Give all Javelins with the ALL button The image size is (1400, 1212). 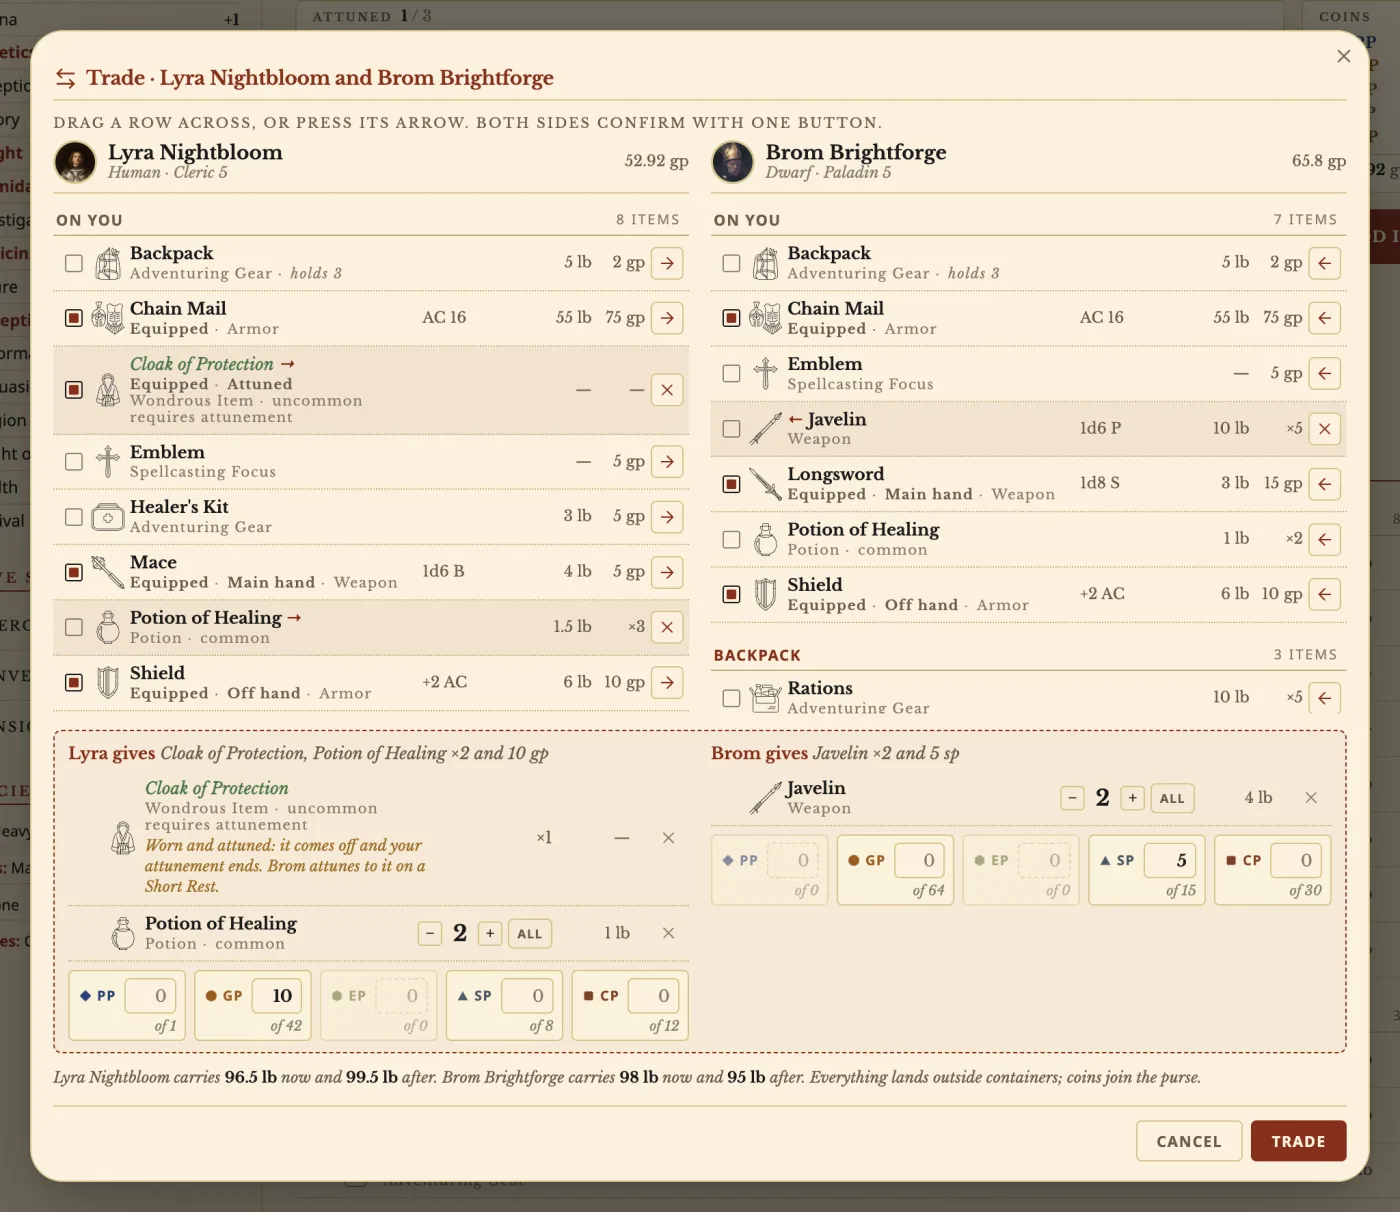[x=1172, y=798]
